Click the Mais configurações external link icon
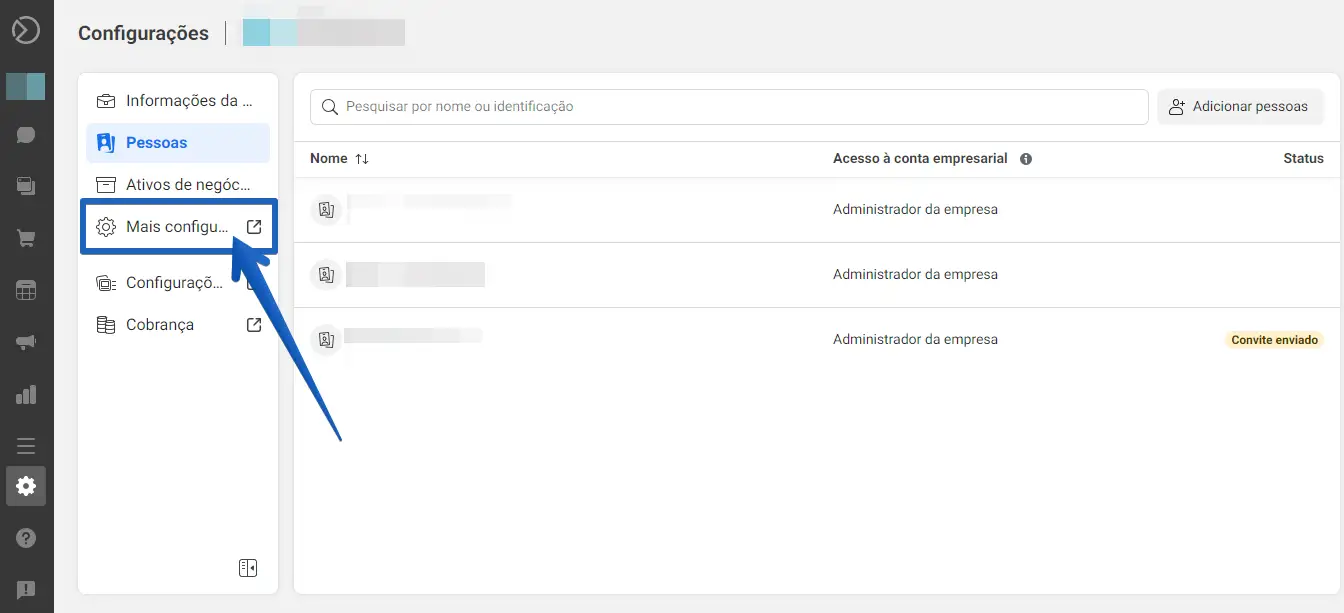1344x613 pixels. click(254, 227)
